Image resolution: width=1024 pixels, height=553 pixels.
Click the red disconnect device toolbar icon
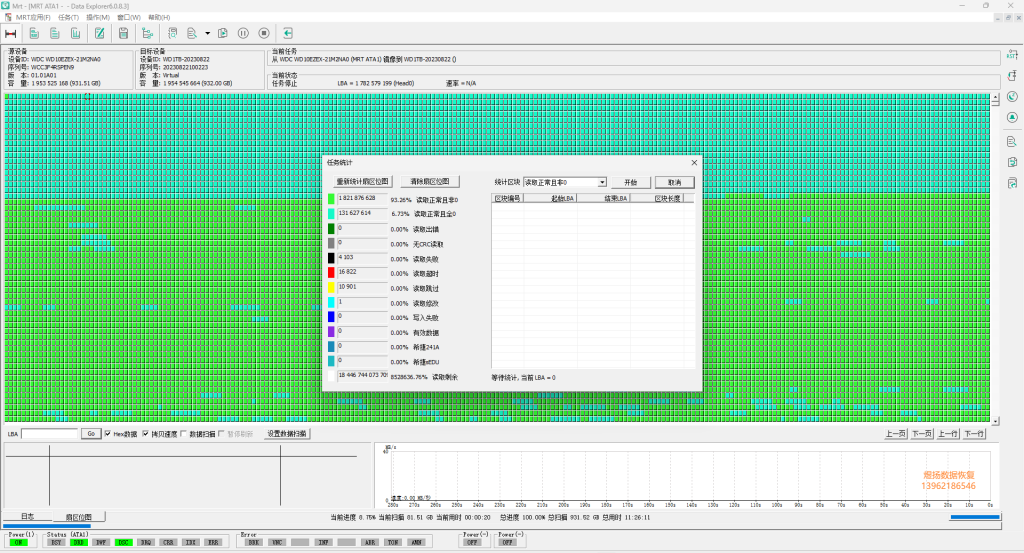click(x=10, y=33)
